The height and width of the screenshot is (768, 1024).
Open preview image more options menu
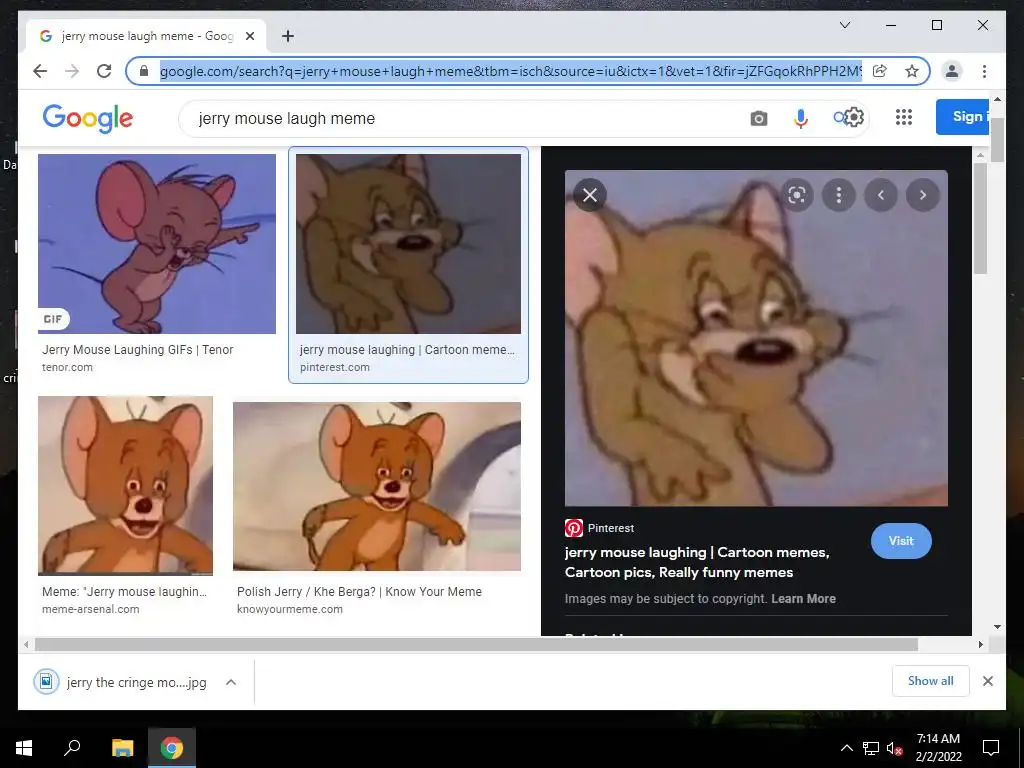coord(839,195)
